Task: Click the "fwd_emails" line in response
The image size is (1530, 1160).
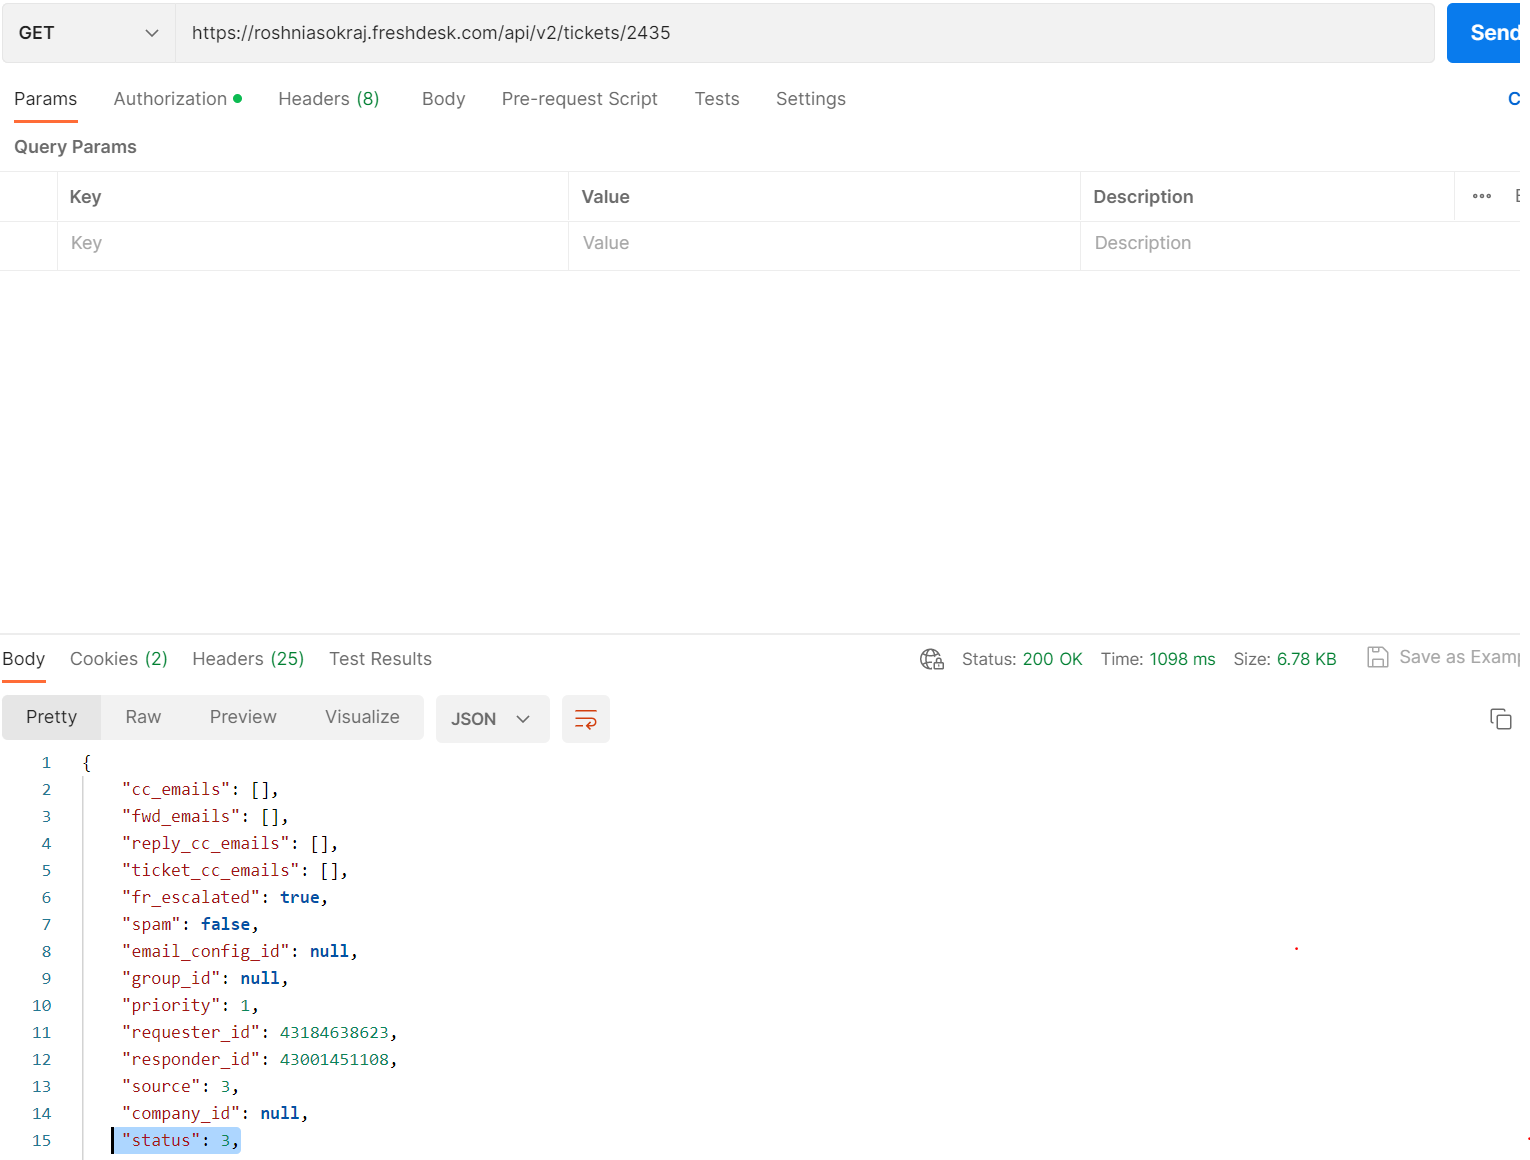Action: [x=205, y=817]
